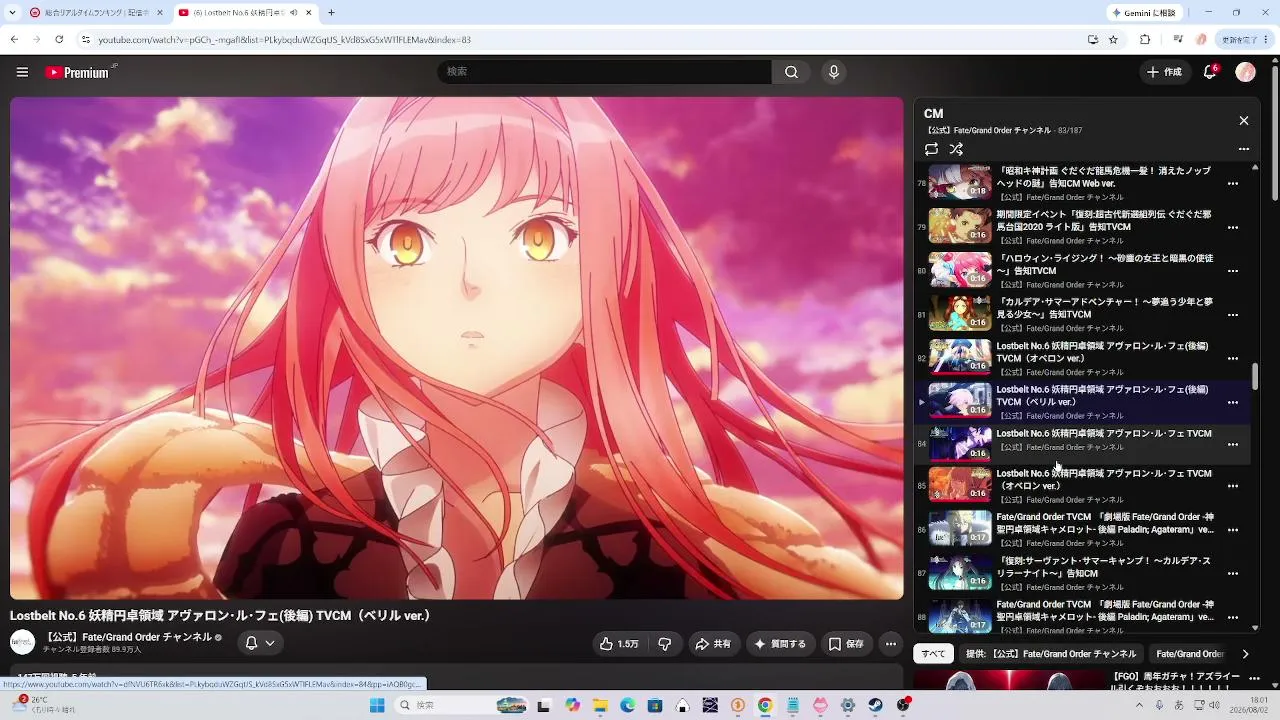Open the subscription notification bell dropdown

point(260,643)
